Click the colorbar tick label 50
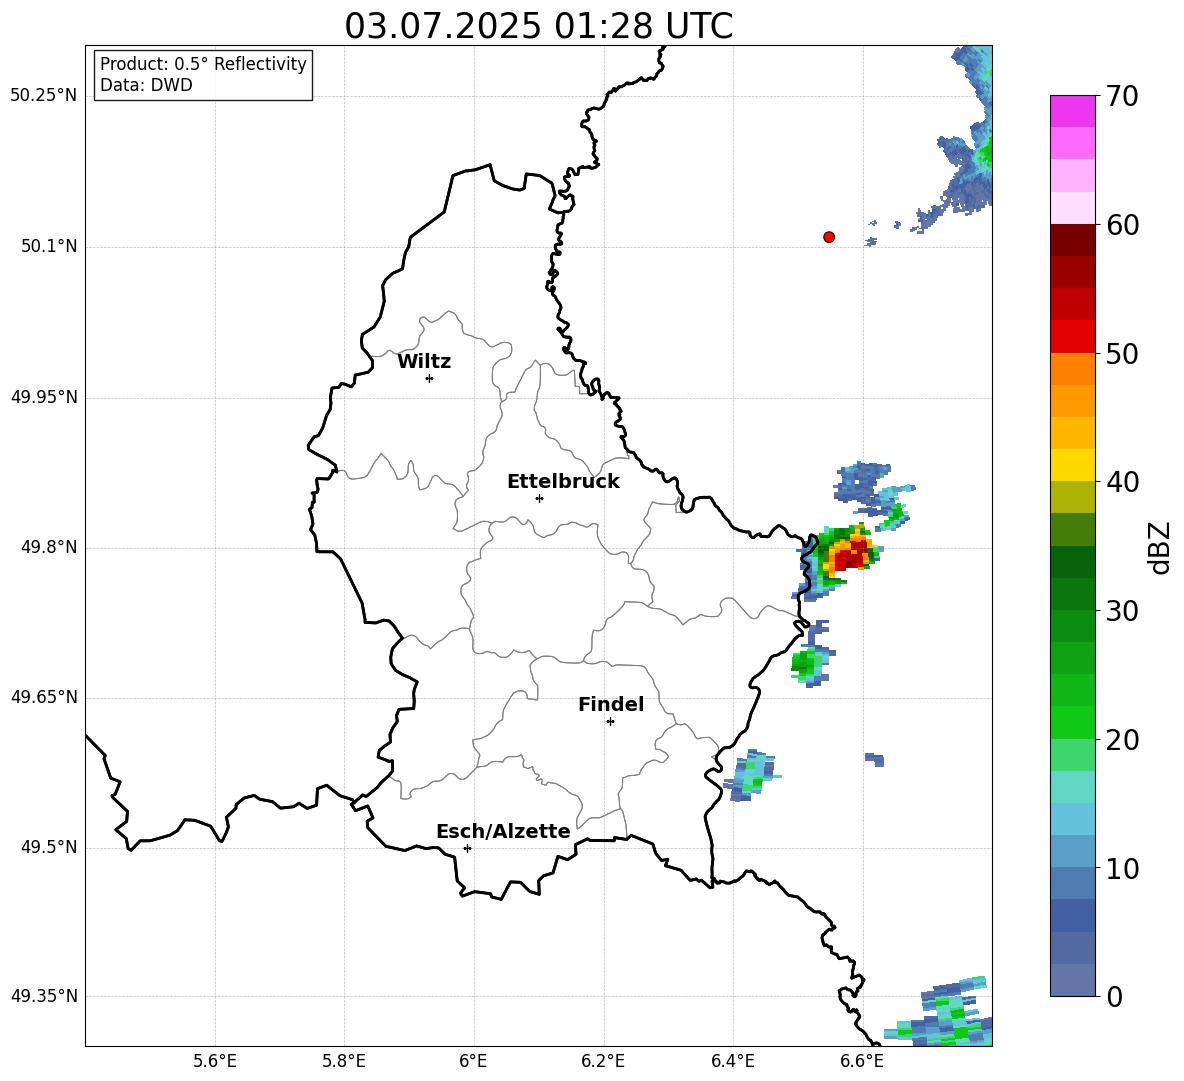This screenshot has height=1081, width=1184. pos(1122,354)
